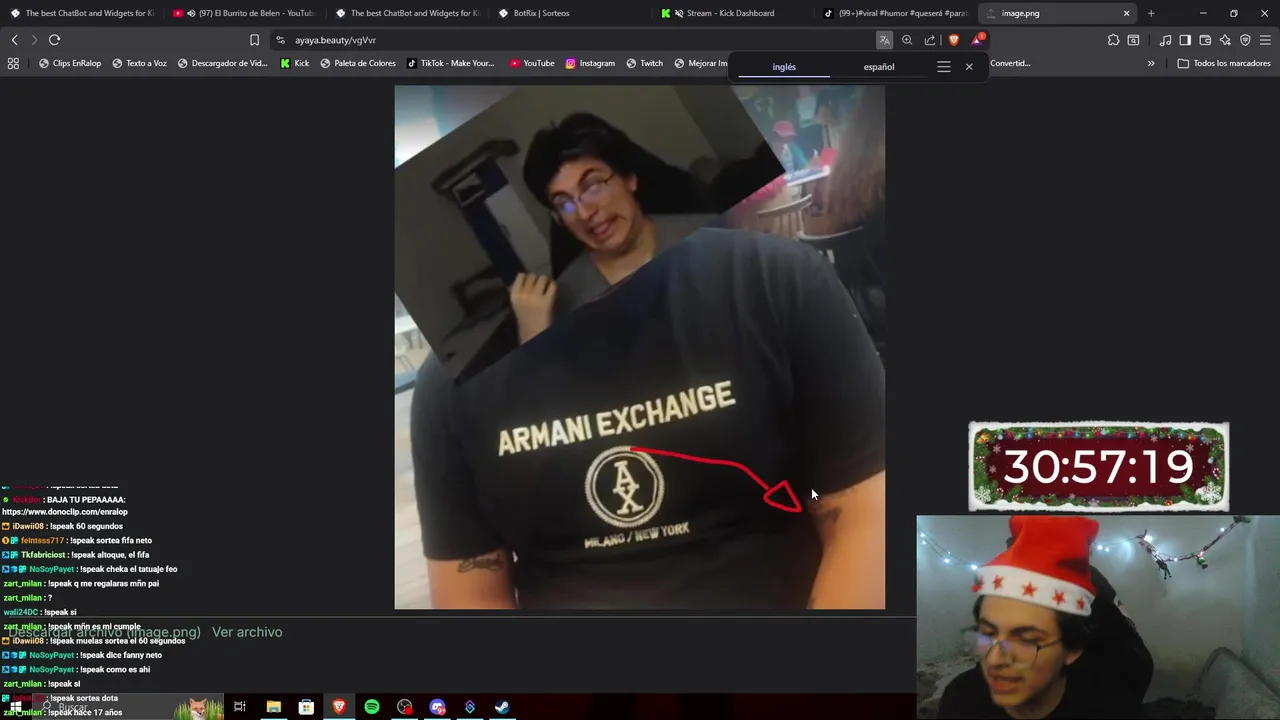Open the YouTube bookmark
This screenshot has width=1280, height=720.
pos(531,63)
